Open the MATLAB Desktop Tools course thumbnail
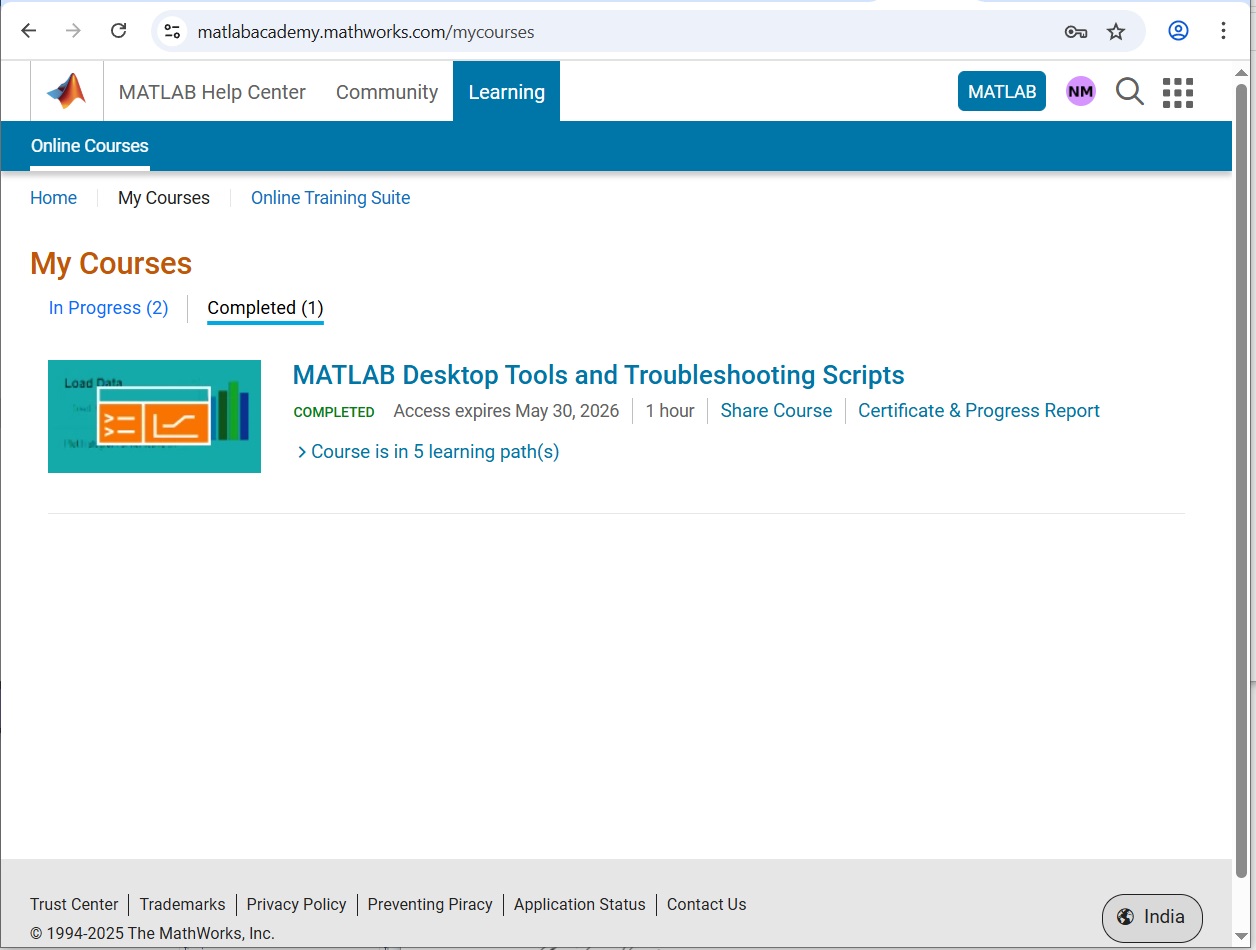The image size is (1256, 950). pyautogui.click(x=154, y=416)
